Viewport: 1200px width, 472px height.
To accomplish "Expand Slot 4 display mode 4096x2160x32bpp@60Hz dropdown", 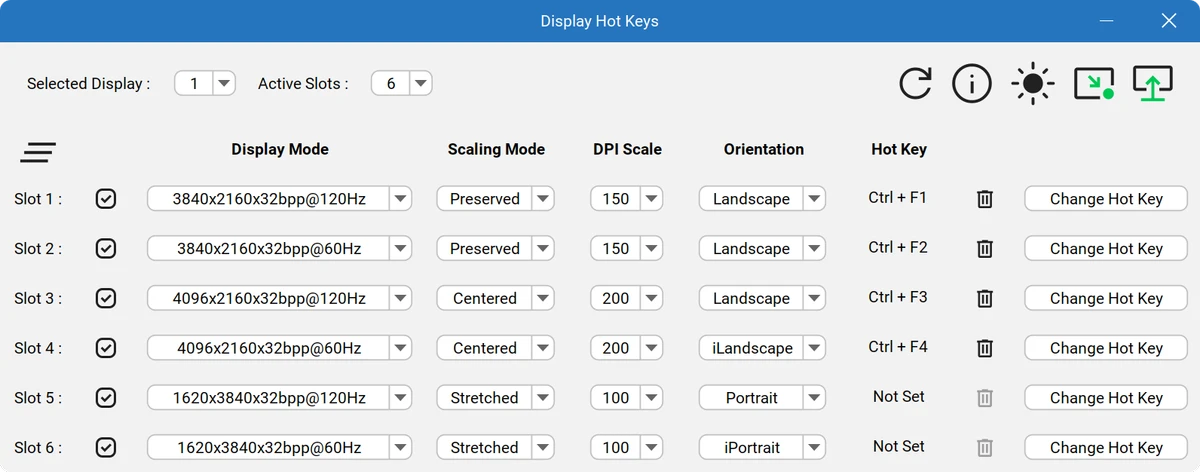I will [x=280, y=348].
